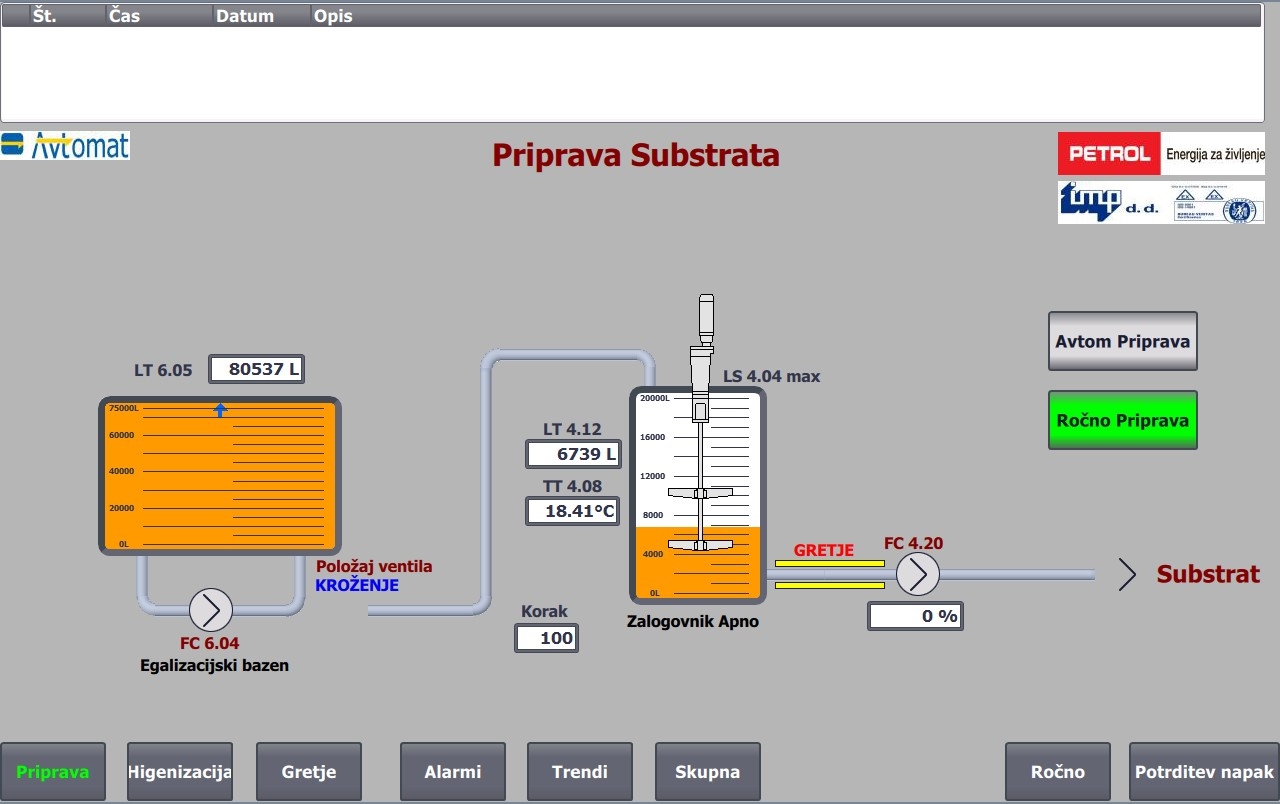Enable Avtom Priprava mode
Image resolution: width=1280 pixels, height=804 pixels.
click(1122, 341)
